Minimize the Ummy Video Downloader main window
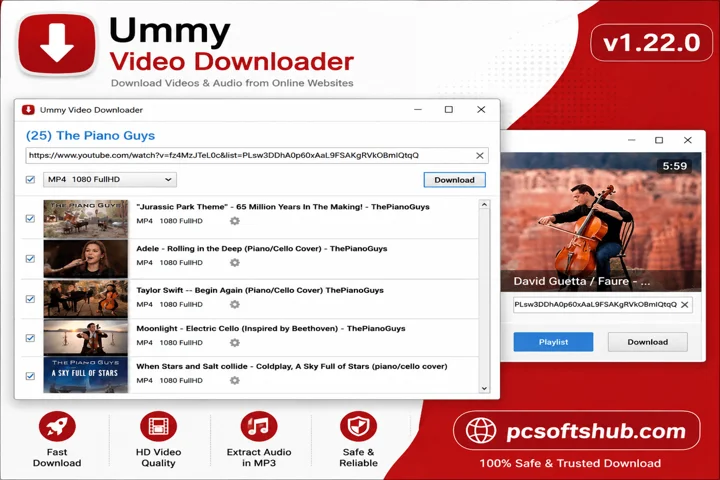Screen dimensions: 720x480 [x=418, y=110]
